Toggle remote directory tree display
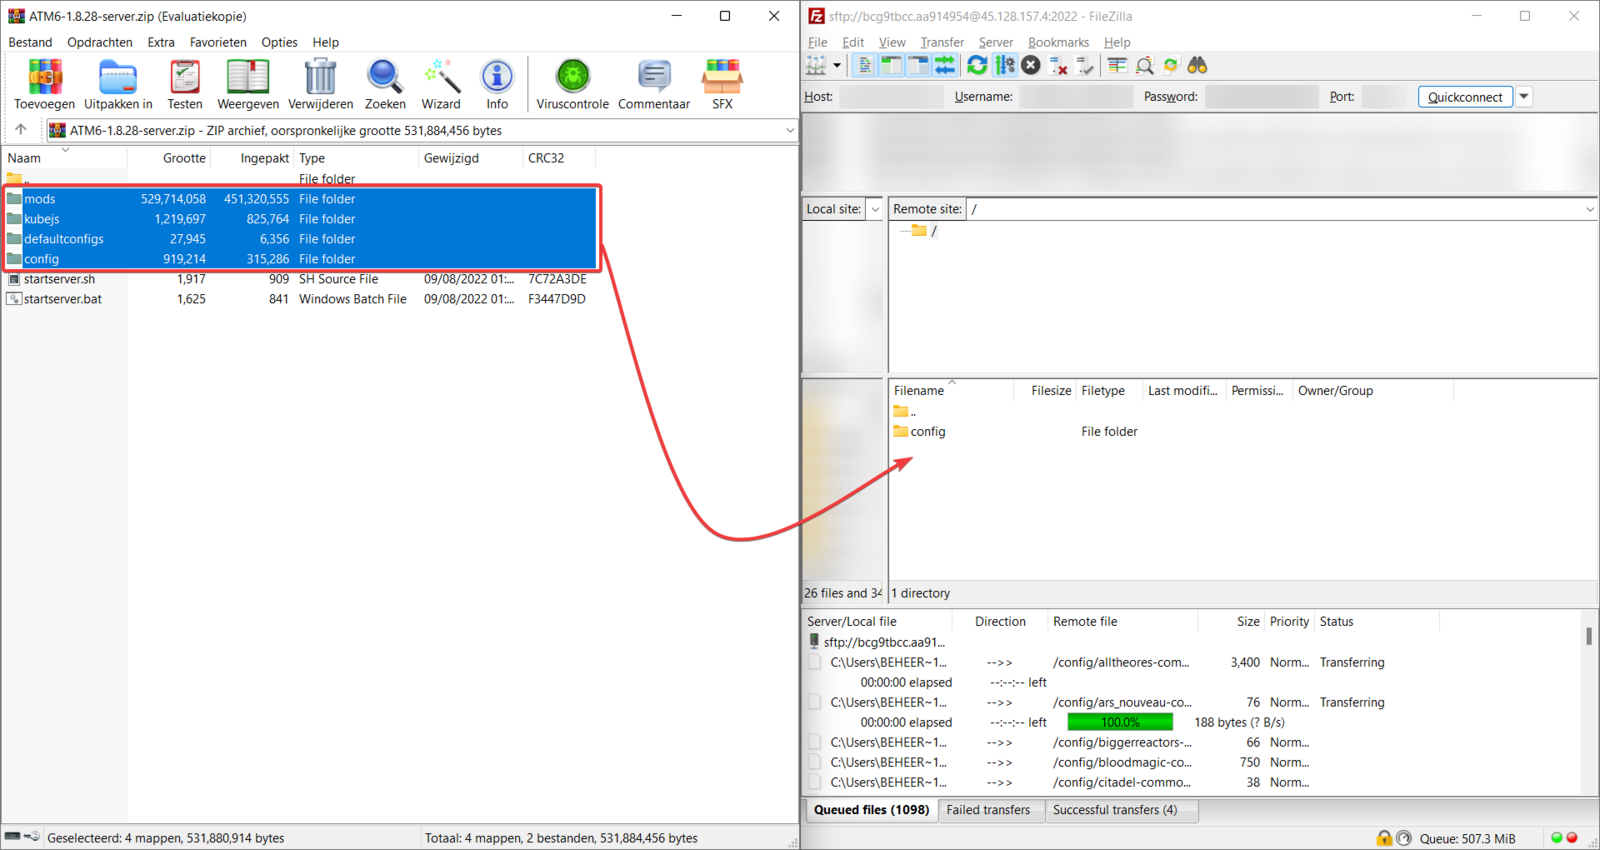Viewport: 1600px width, 850px height. click(918, 66)
